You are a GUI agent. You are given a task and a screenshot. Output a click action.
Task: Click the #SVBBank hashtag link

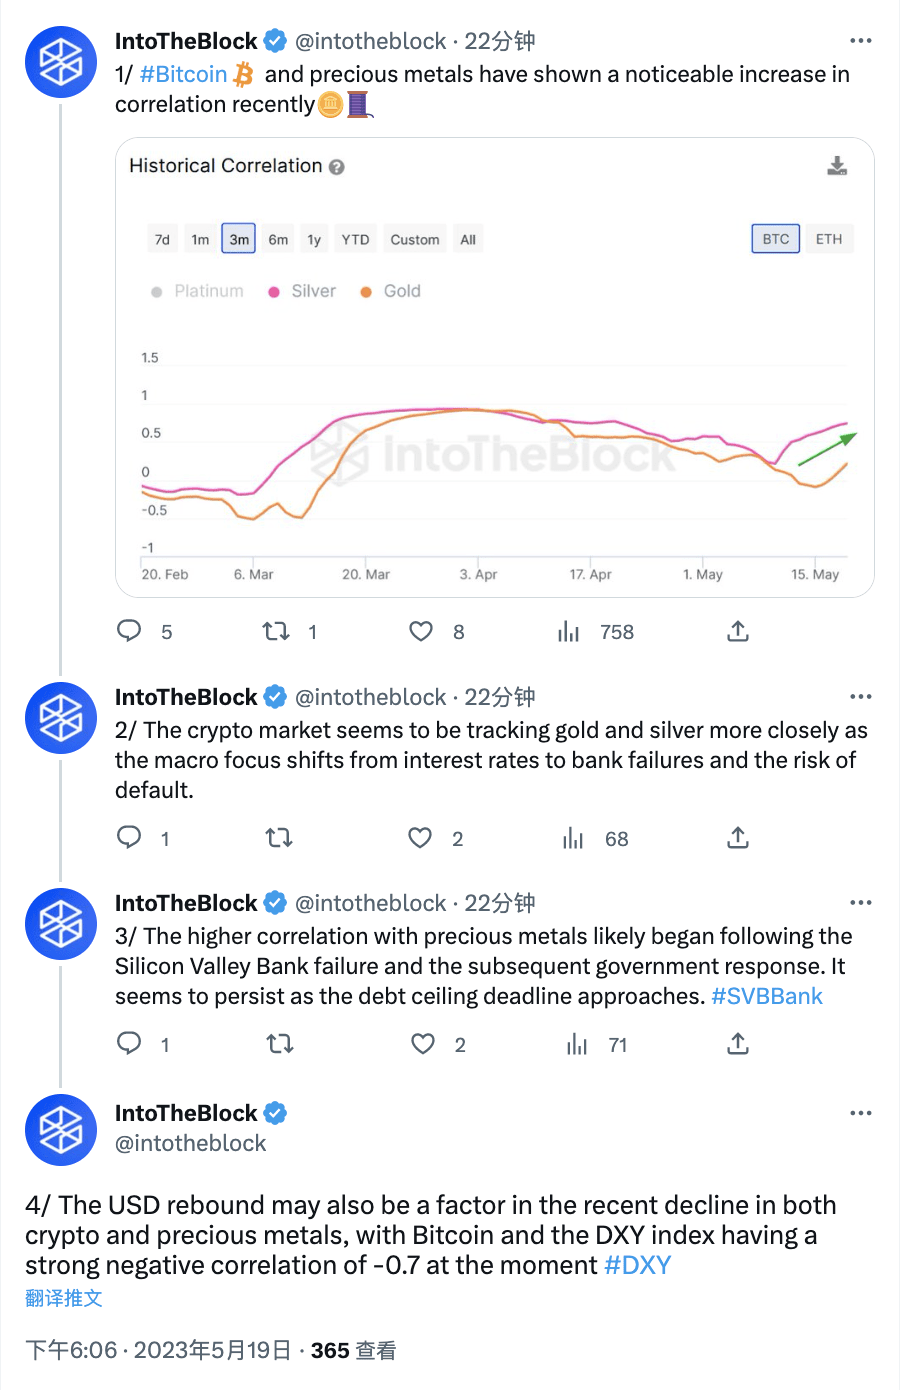tap(766, 996)
